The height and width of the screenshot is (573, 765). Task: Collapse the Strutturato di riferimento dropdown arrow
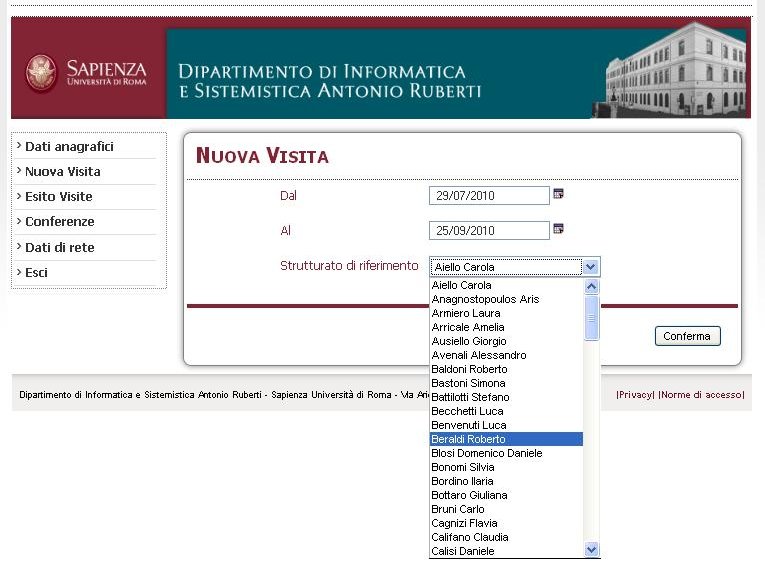click(591, 267)
